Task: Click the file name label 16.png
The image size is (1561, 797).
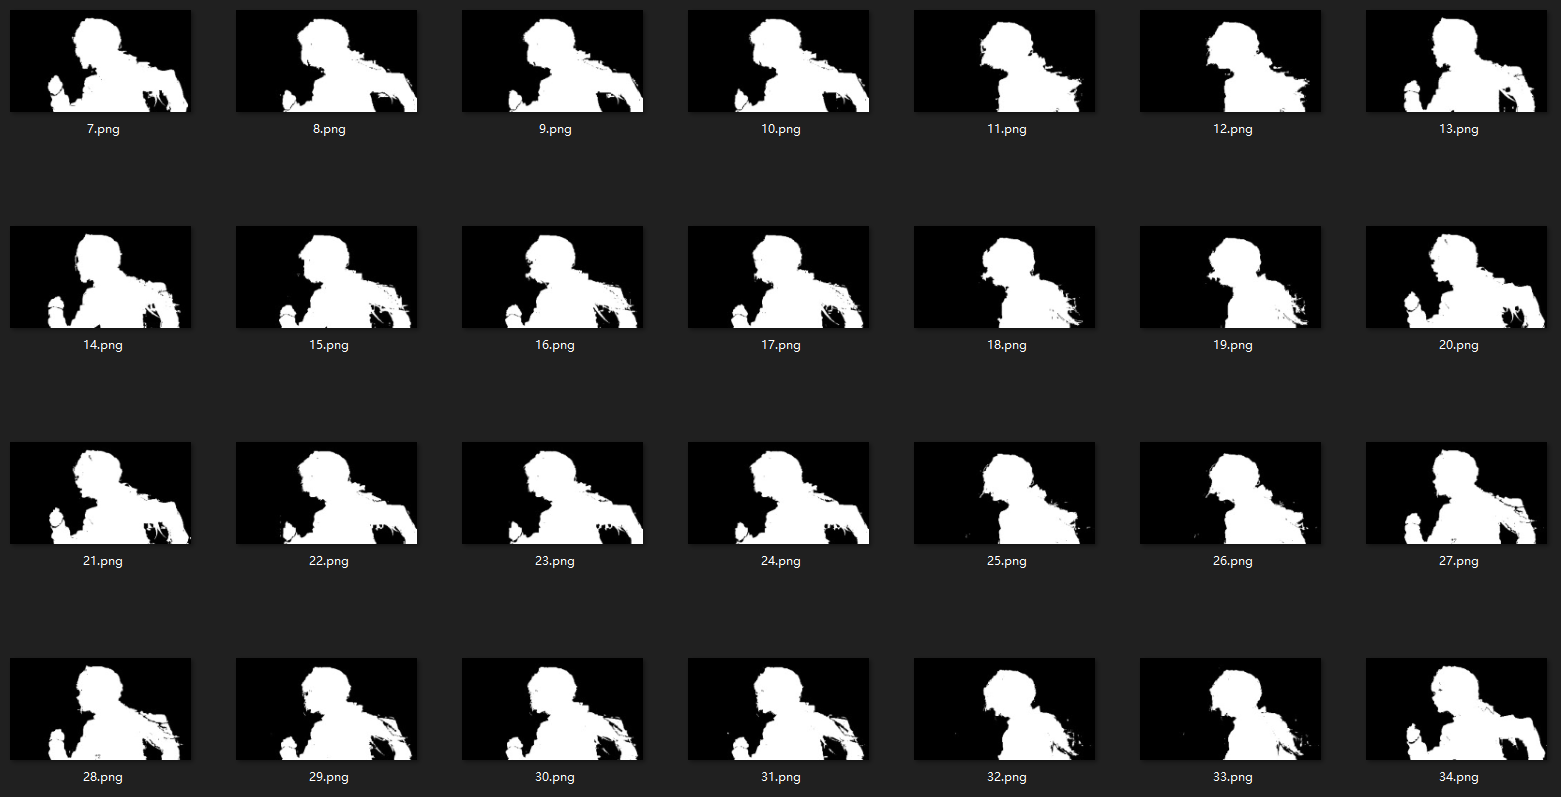Action: (555, 345)
